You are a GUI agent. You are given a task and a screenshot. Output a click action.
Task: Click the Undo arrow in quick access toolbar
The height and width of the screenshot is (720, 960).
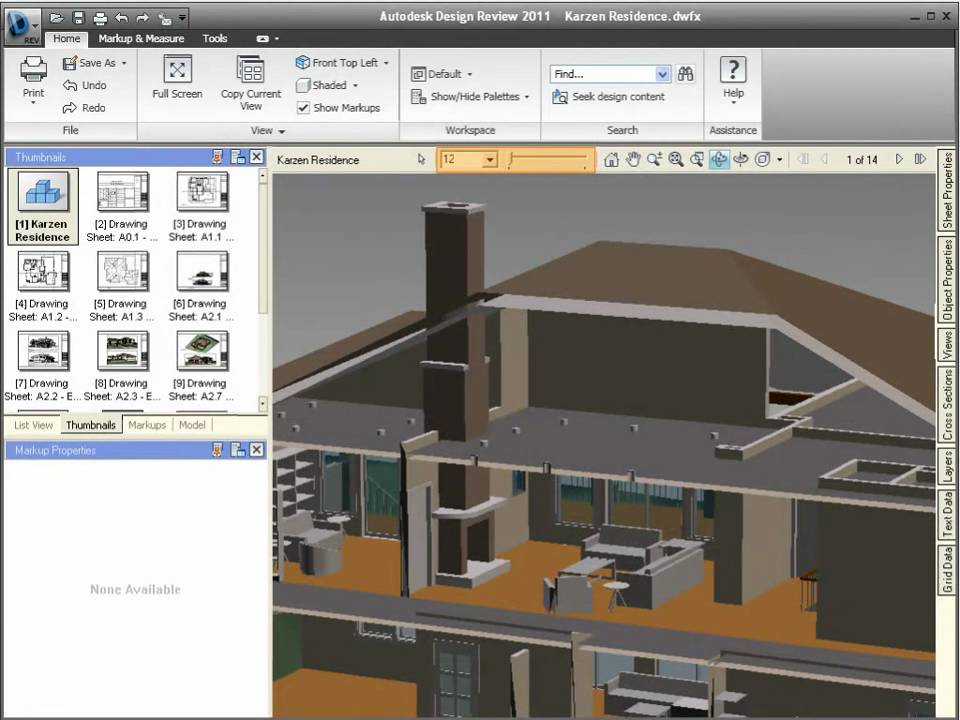121,18
